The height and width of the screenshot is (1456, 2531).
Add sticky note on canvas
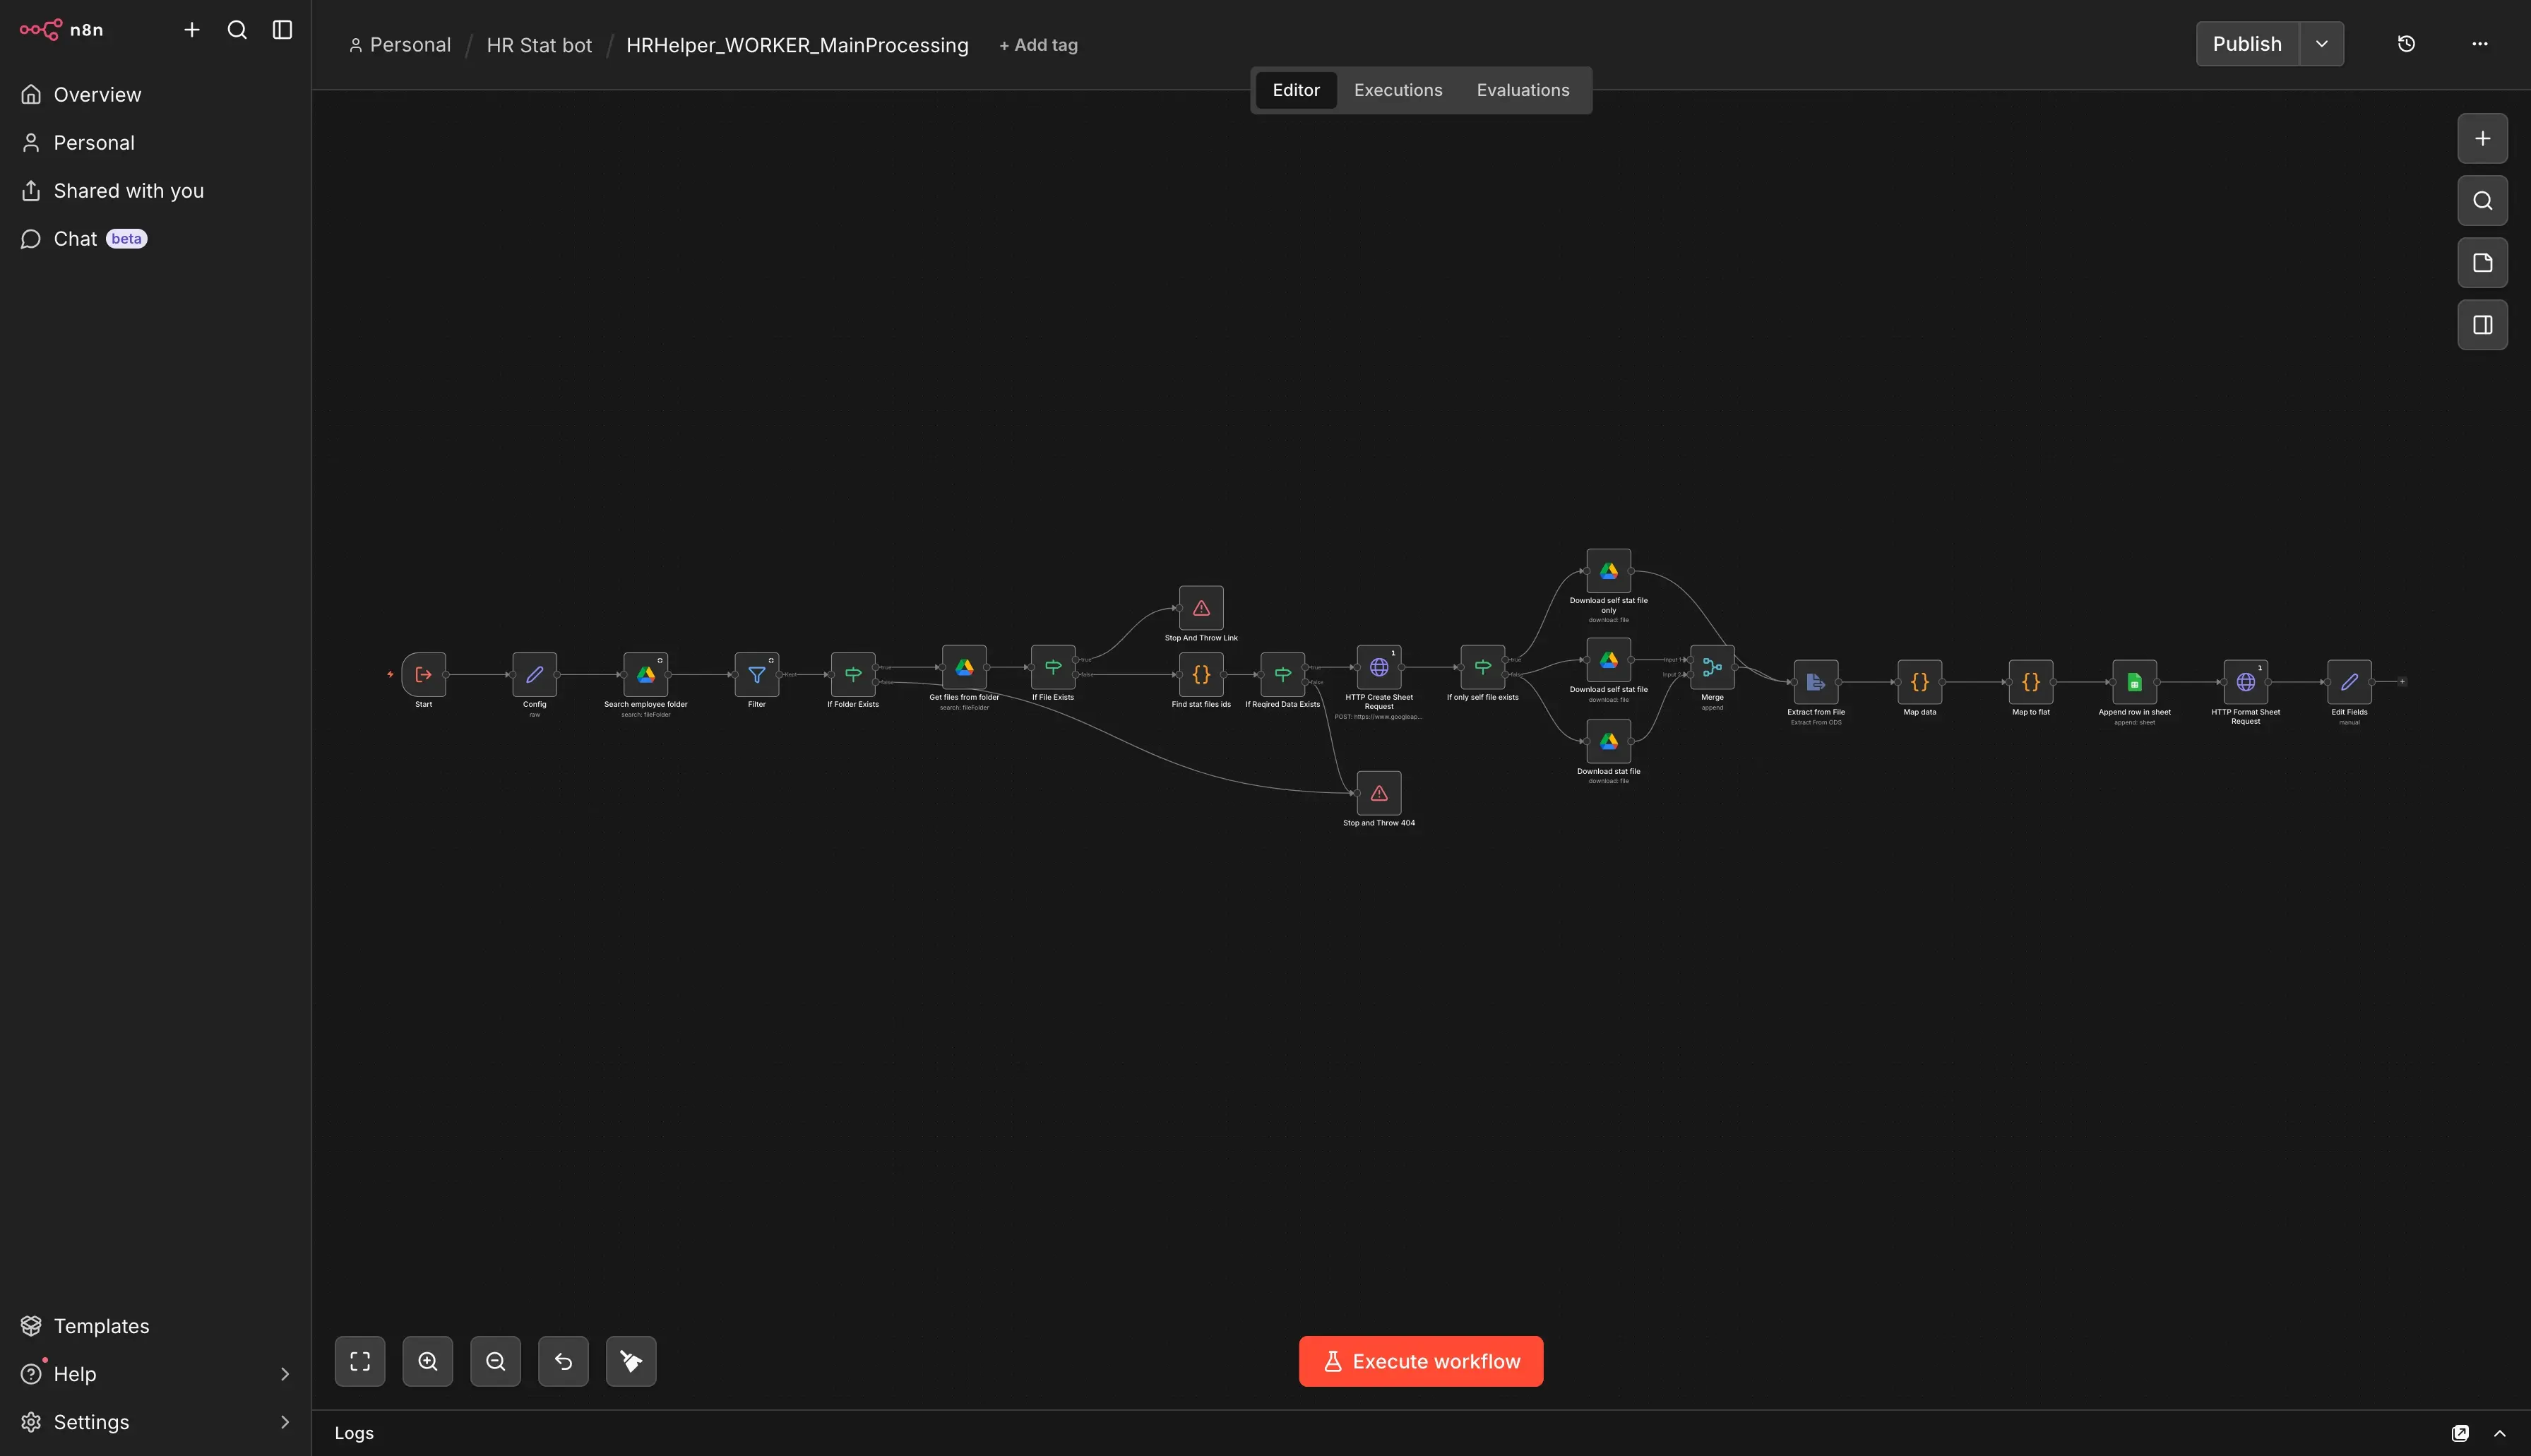pyautogui.click(x=2482, y=263)
